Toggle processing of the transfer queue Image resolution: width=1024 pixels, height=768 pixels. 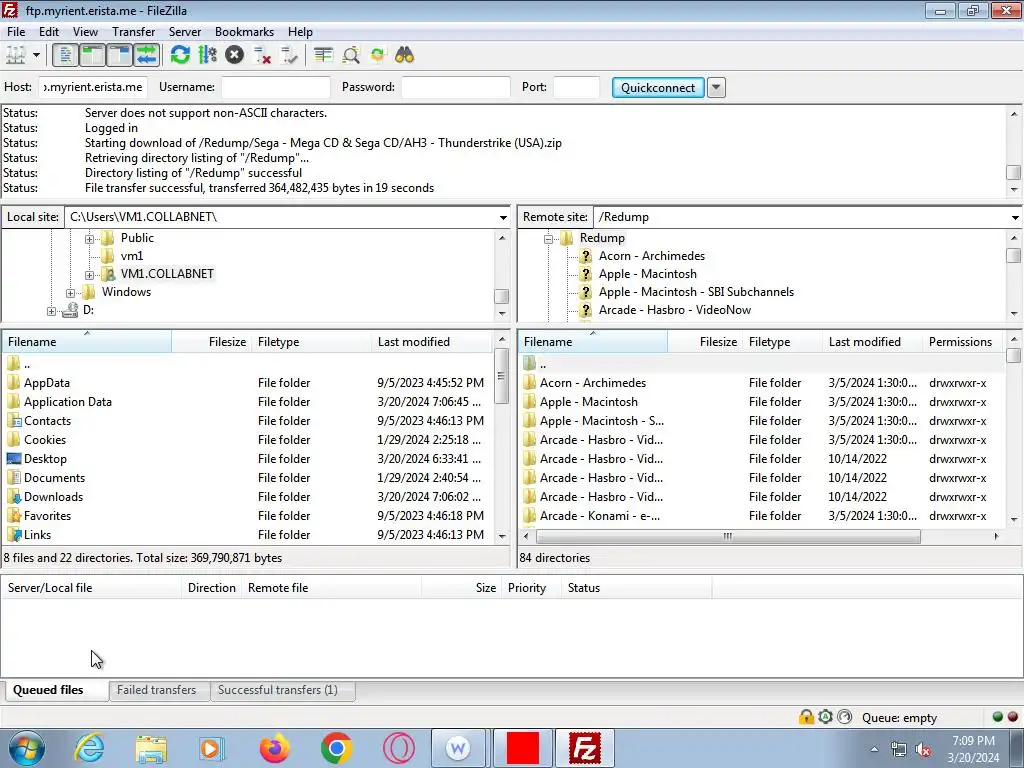tap(208, 56)
